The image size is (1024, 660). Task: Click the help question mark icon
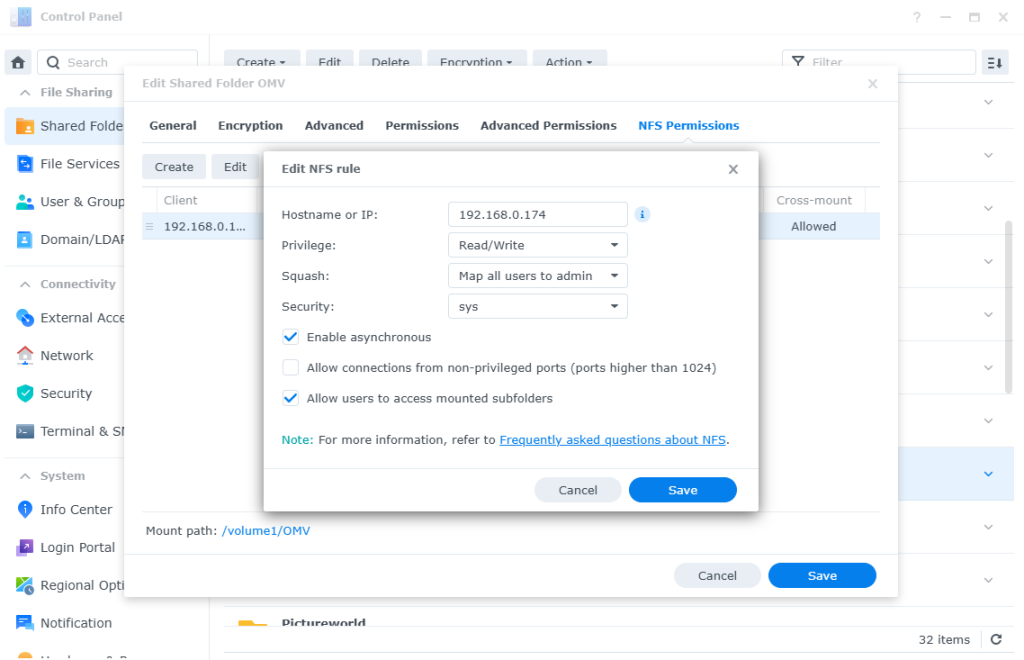click(917, 17)
